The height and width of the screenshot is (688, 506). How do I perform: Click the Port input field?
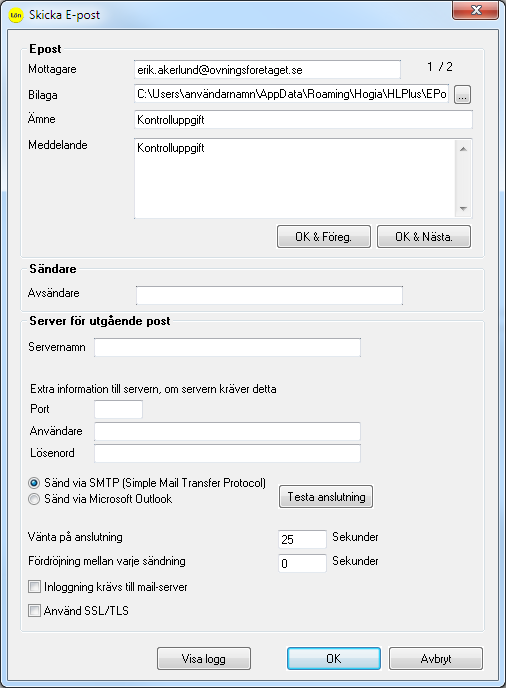[x=118, y=409]
